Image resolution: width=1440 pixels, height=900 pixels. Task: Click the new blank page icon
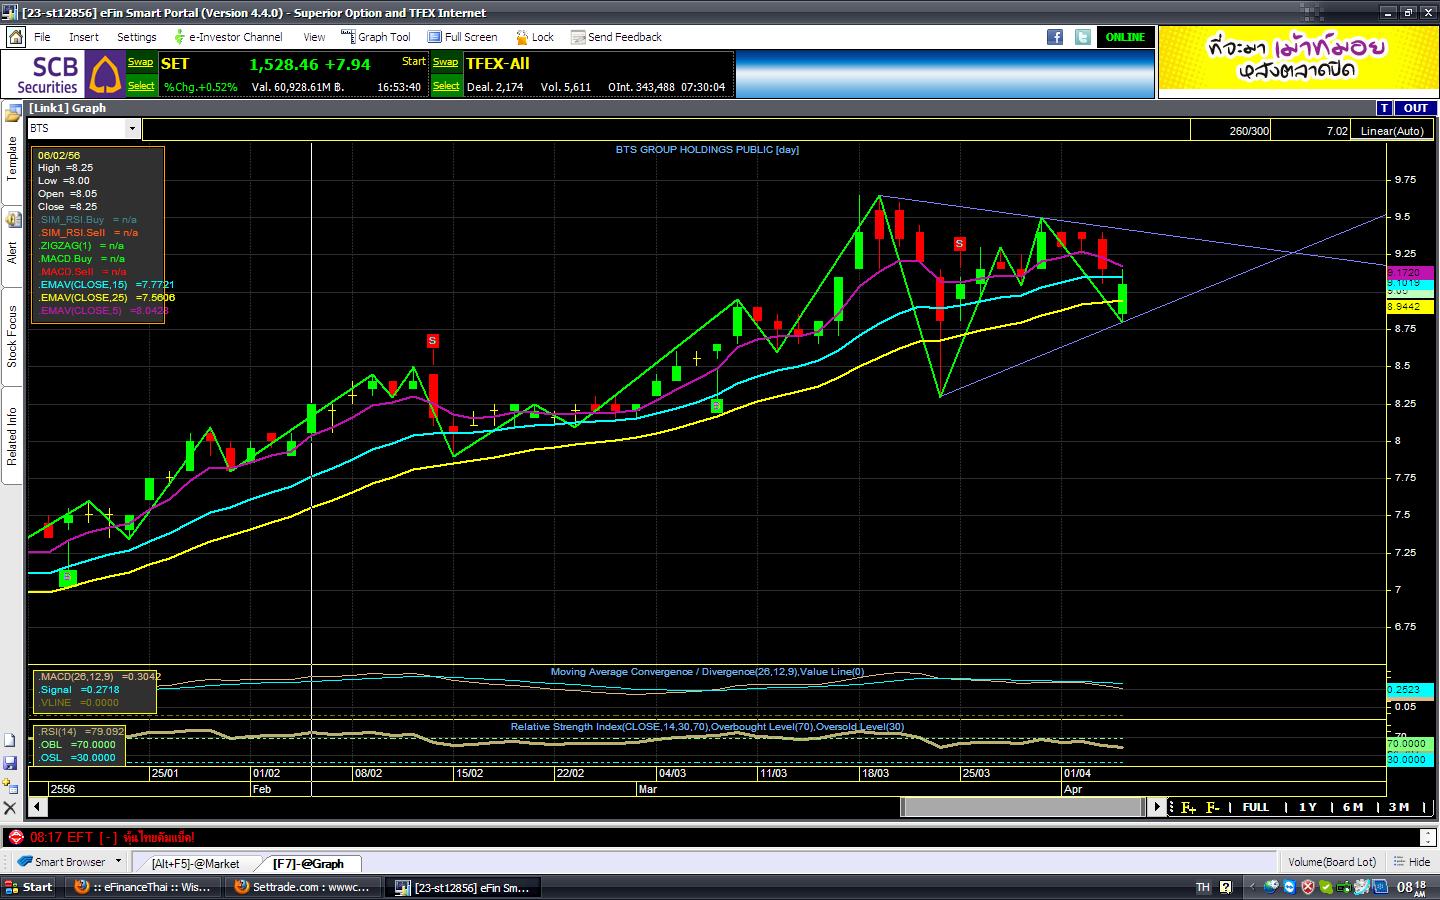[x=10, y=740]
